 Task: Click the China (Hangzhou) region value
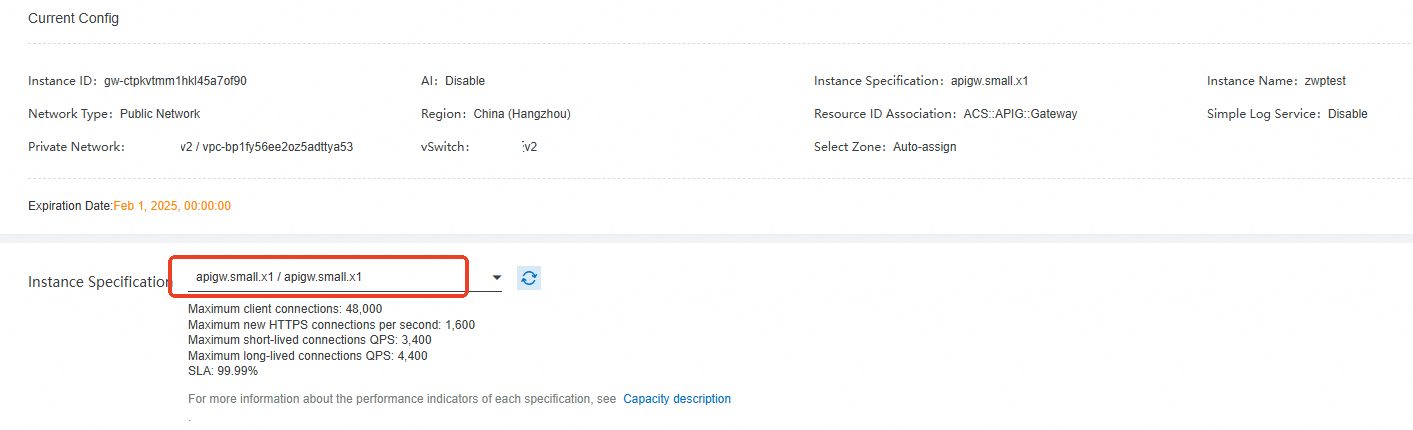(522, 114)
